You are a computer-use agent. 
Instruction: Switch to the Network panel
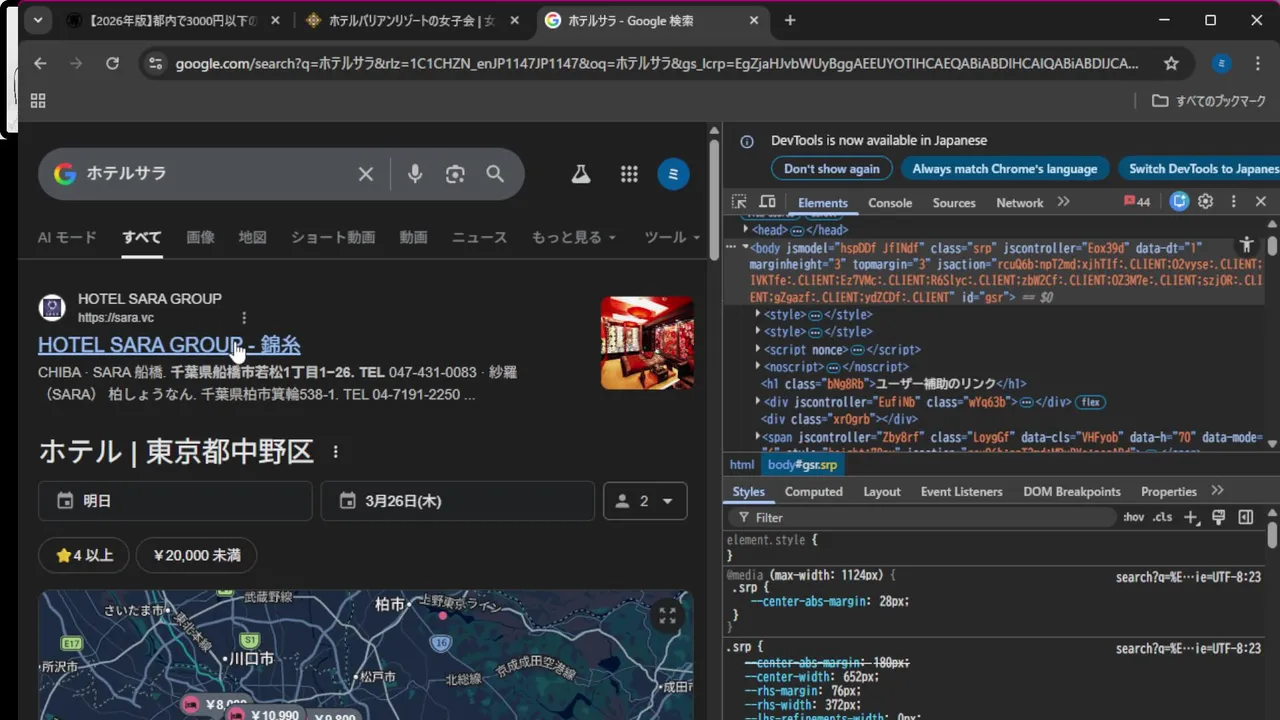point(1020,202)
